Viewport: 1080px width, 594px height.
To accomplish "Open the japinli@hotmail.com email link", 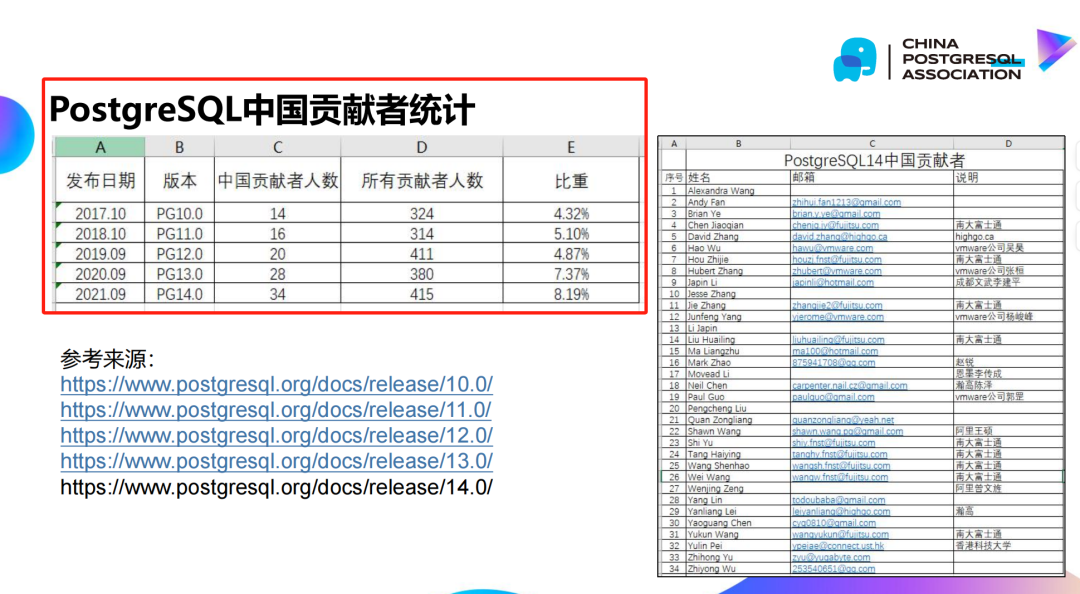I will (x=833, y=283).
